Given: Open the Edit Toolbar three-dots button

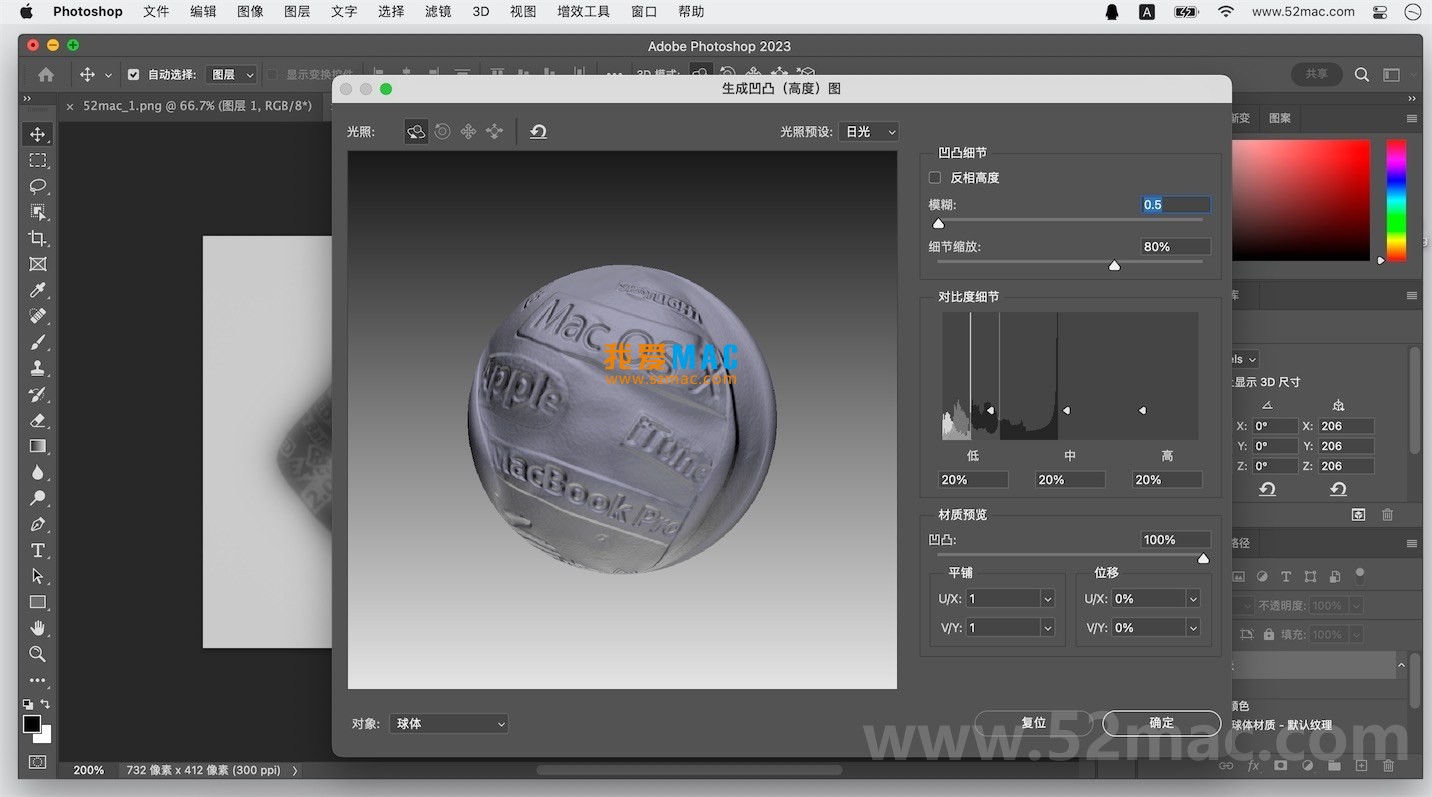Looking at the screenshot, I should 38,680.
